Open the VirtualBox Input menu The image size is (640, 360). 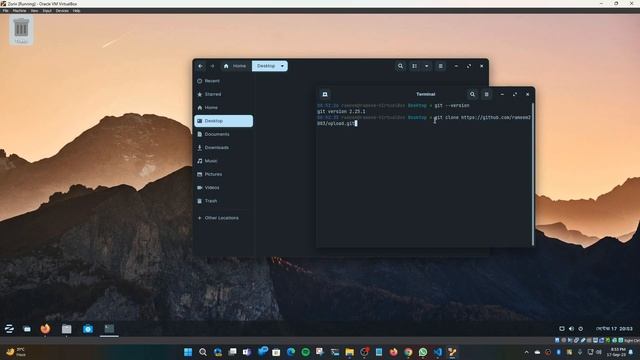coord(47,11)
